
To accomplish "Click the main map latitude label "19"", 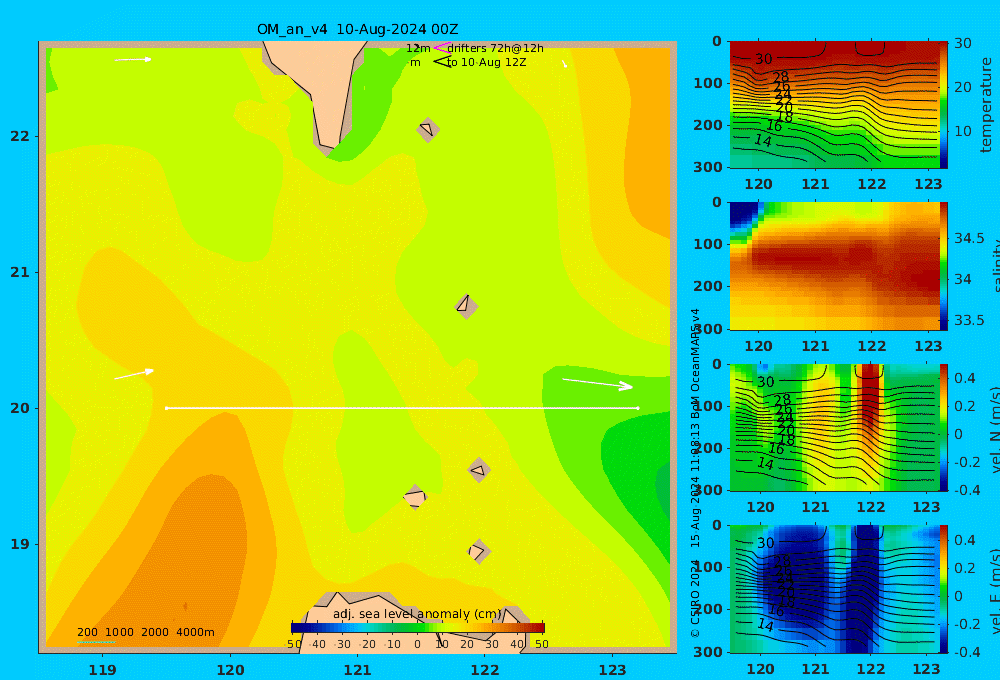I will [20, 544].
